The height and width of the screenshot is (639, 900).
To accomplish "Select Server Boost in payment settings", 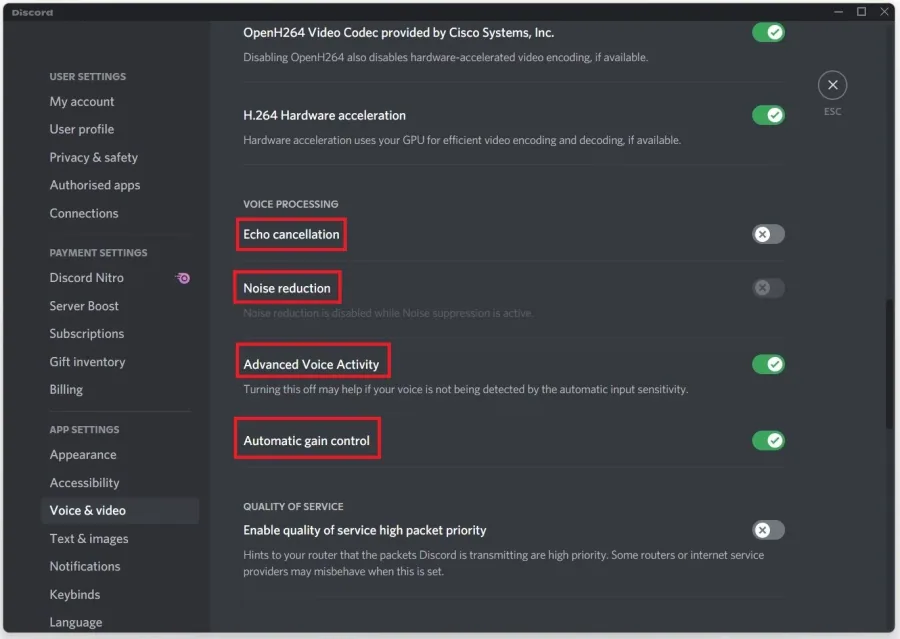I will coord(84,306).
